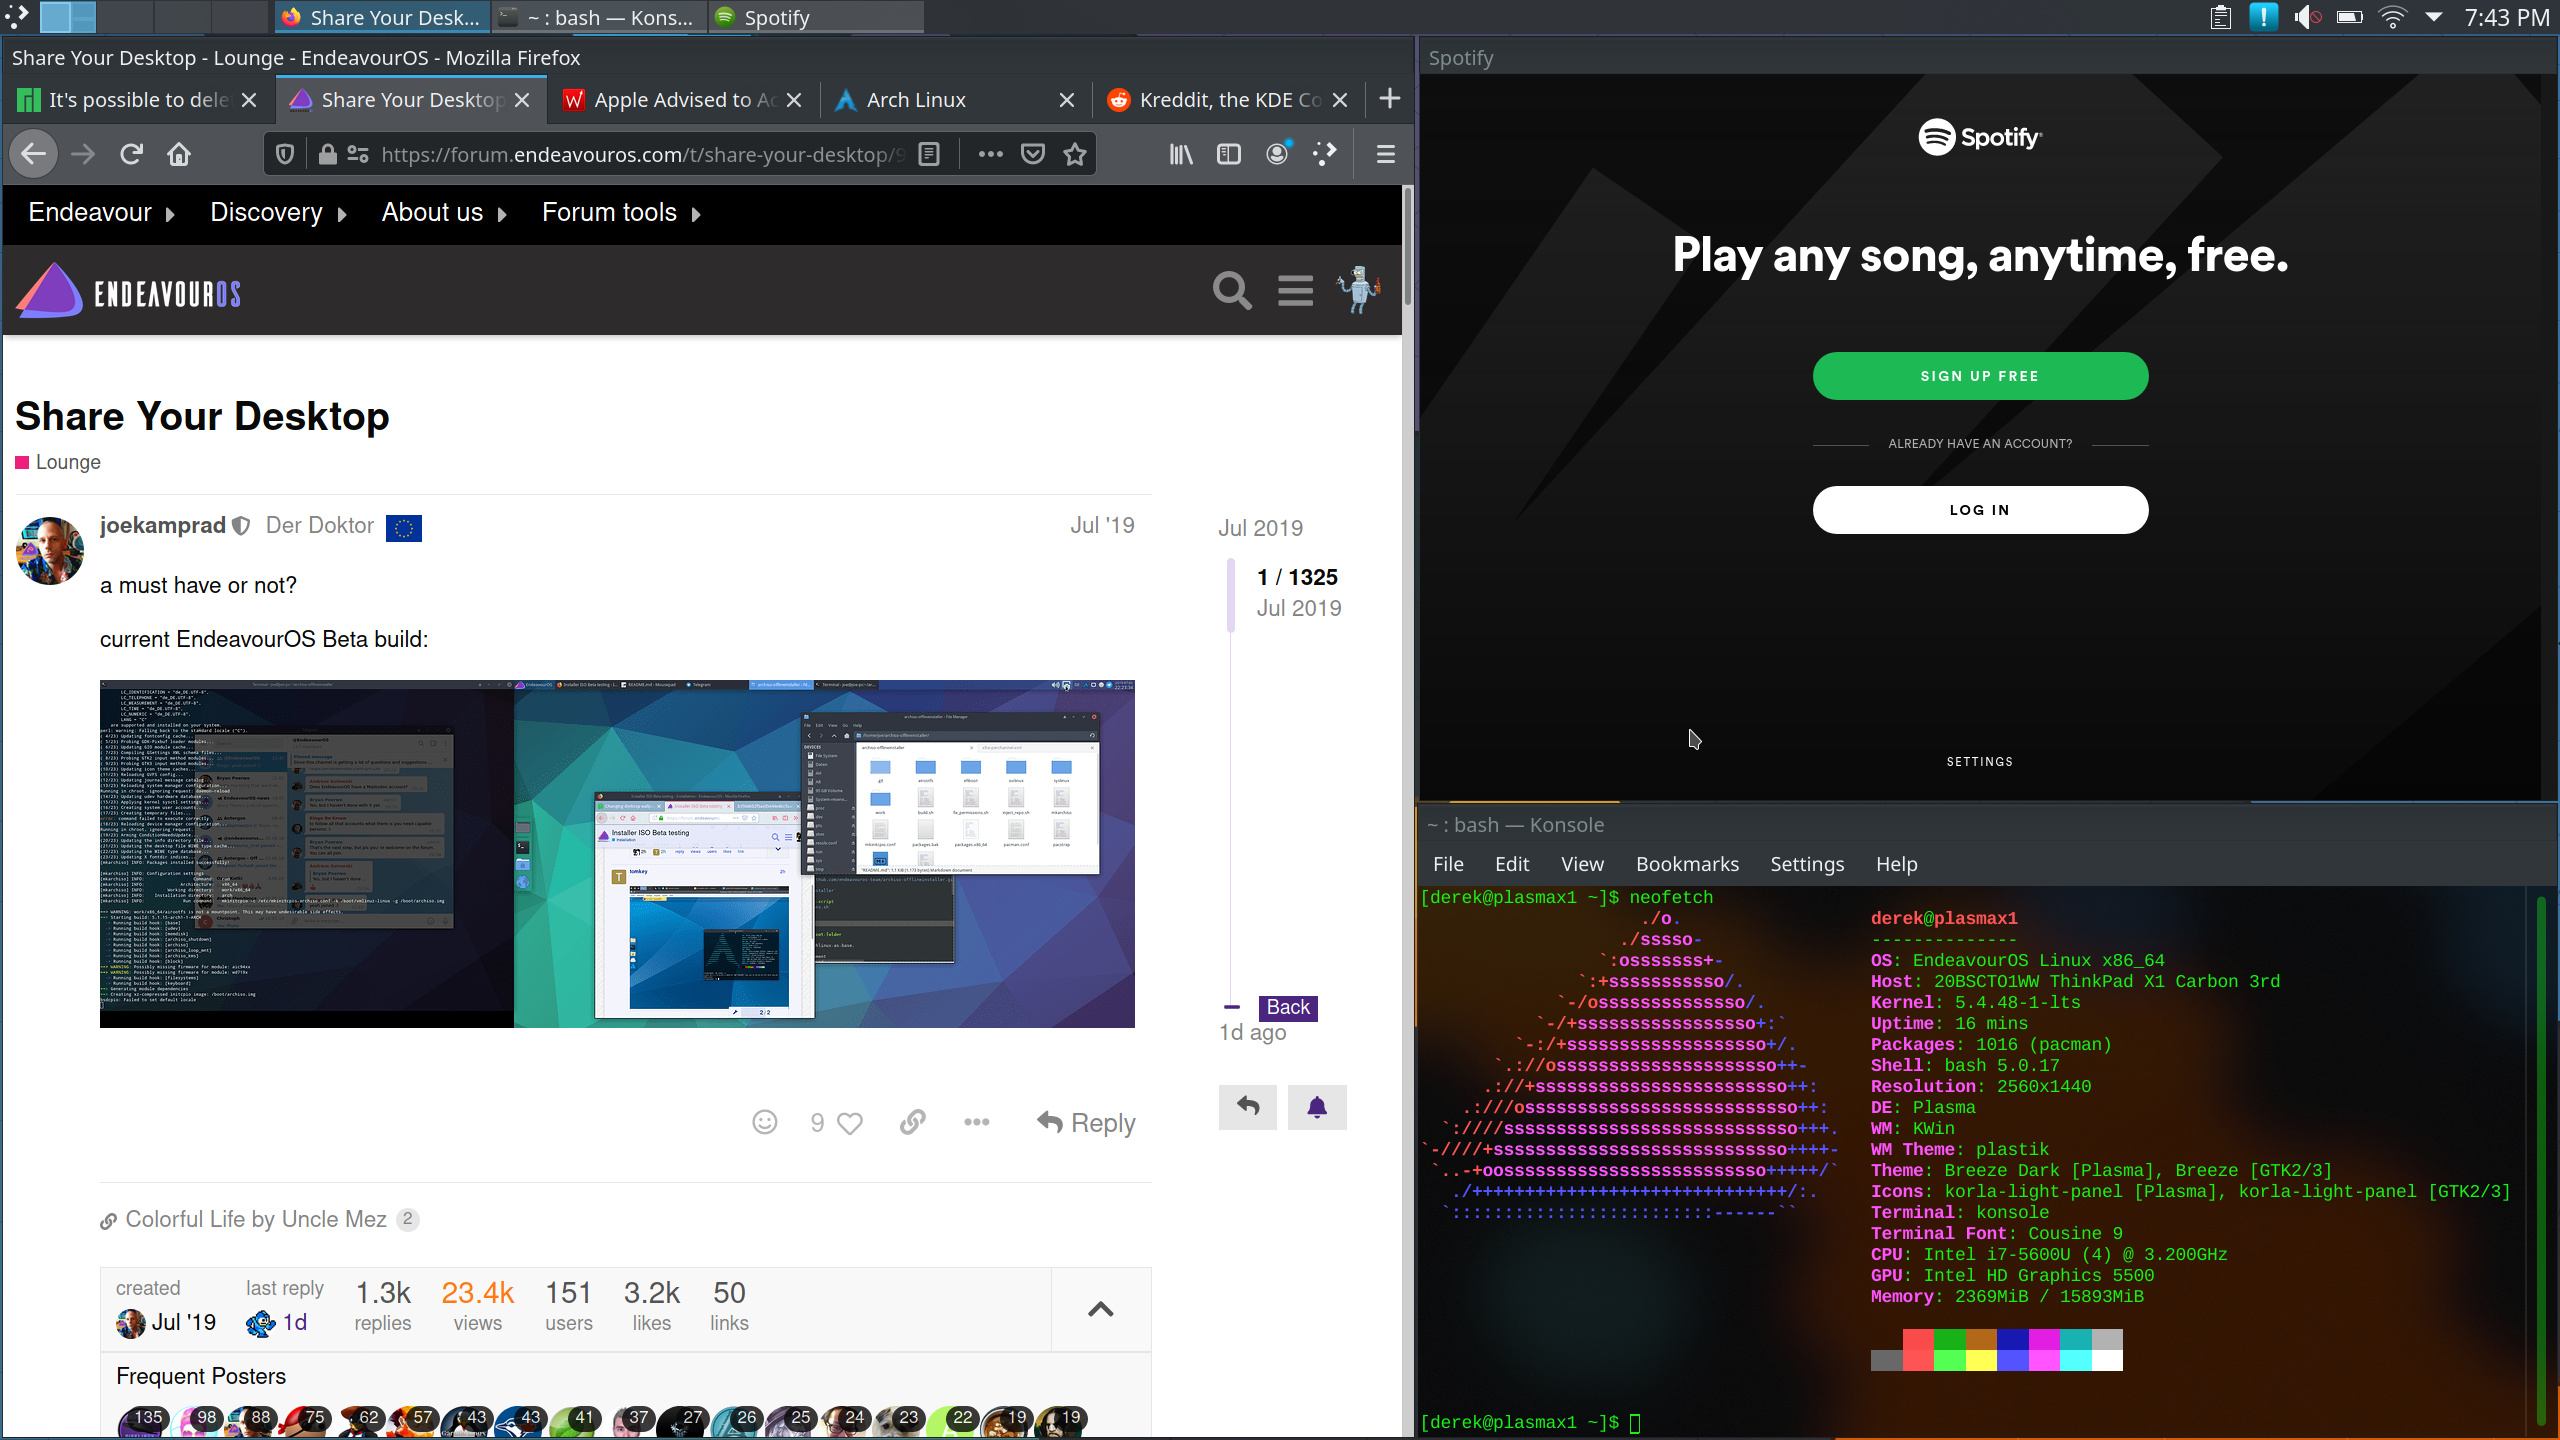This screenshot has width=2560, height=1440.
Task: Open joekamprad user profile
Action: (x=163, y=525)
